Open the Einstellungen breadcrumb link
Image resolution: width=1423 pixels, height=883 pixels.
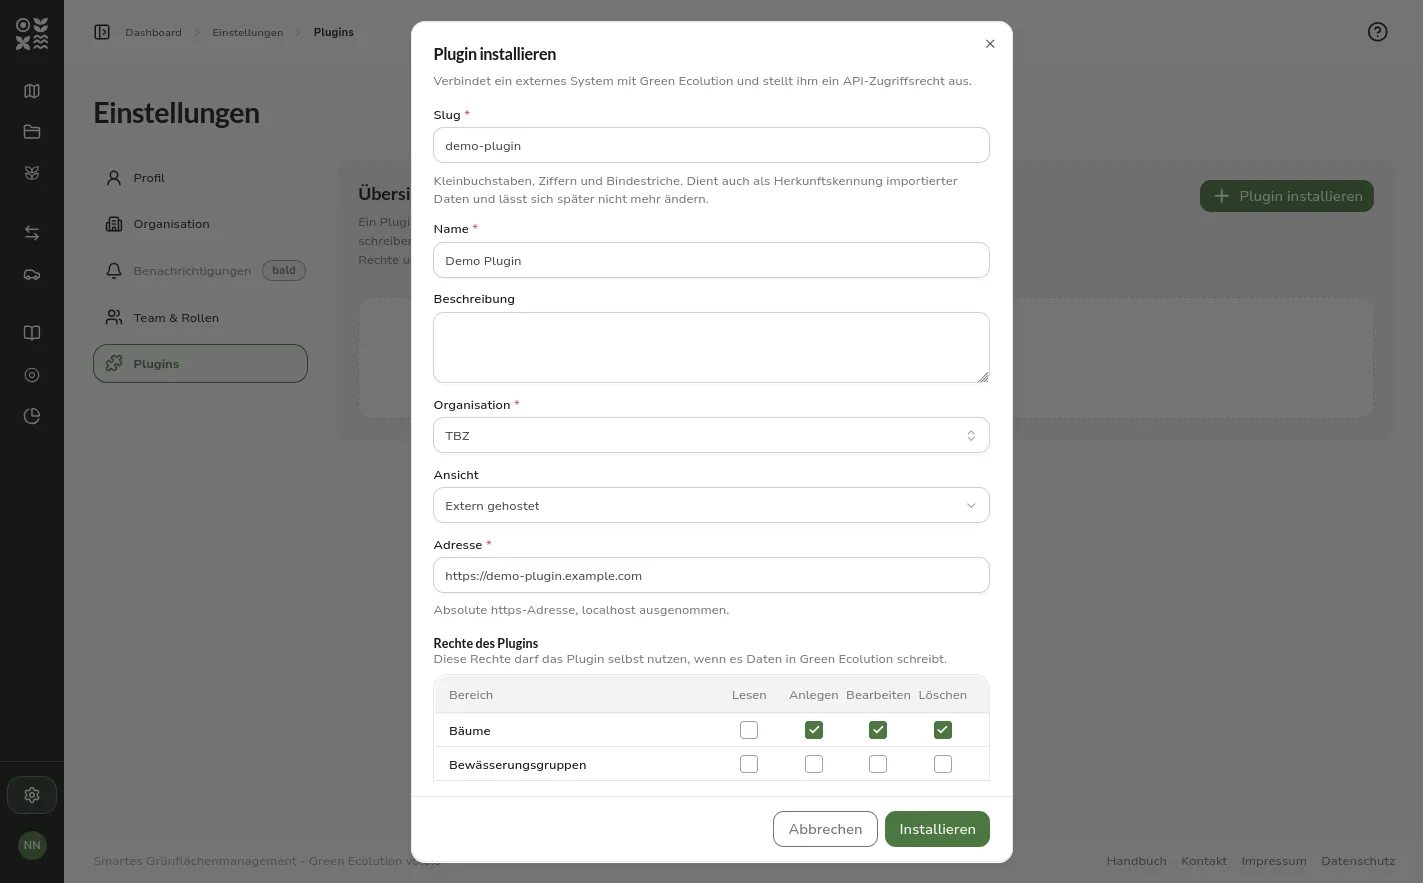pyautogui.click(x=248, y=33)
